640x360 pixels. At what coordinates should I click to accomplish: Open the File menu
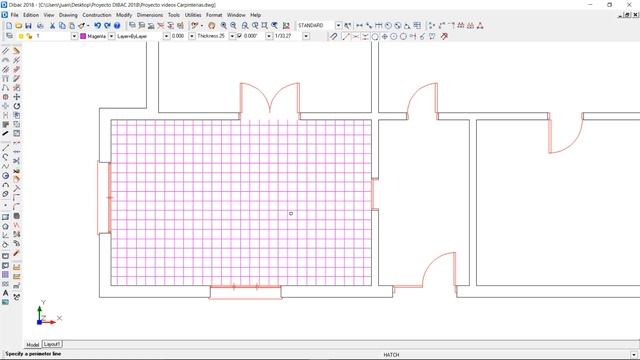[14, 15]
